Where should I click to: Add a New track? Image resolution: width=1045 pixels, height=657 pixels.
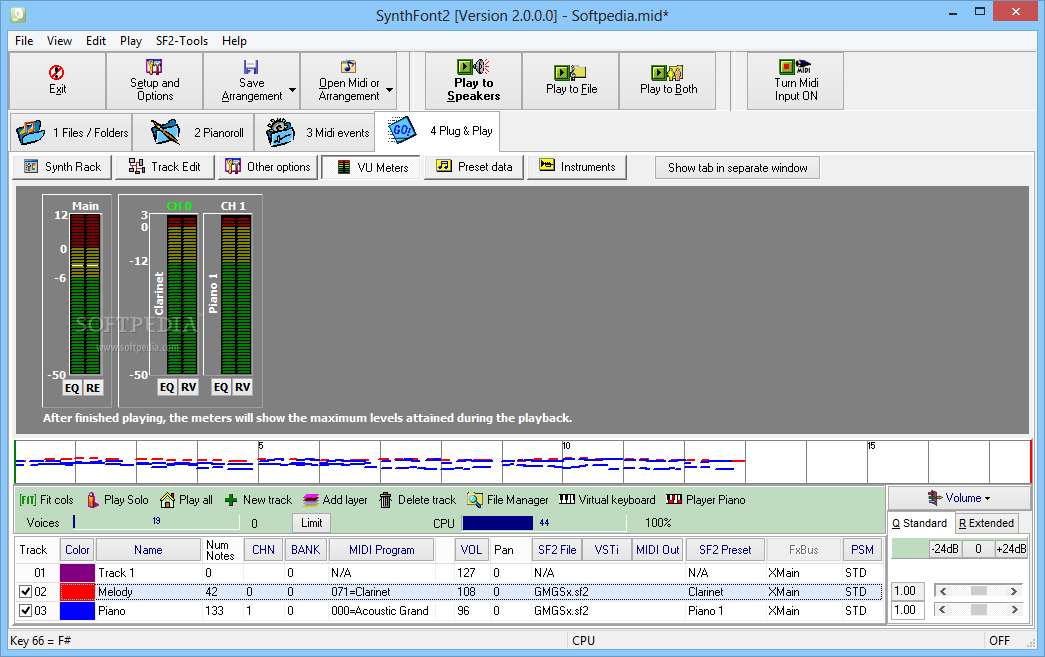pos(259,500)
